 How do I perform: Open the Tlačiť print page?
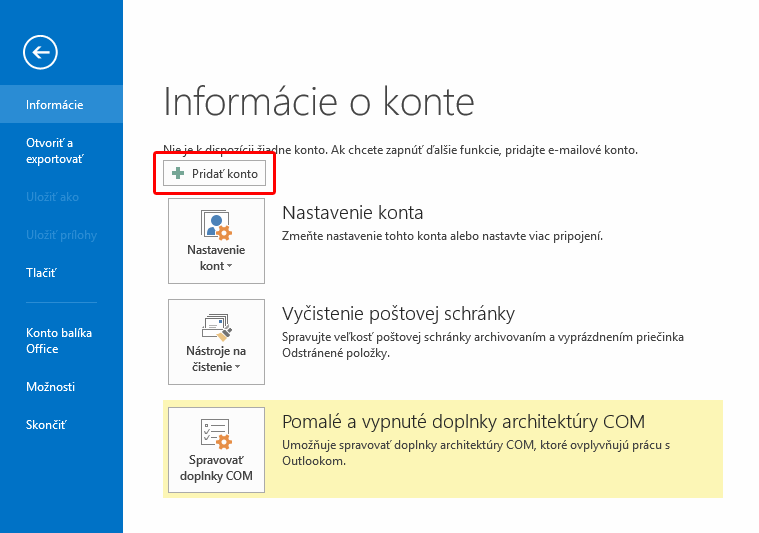coord(41,273)
